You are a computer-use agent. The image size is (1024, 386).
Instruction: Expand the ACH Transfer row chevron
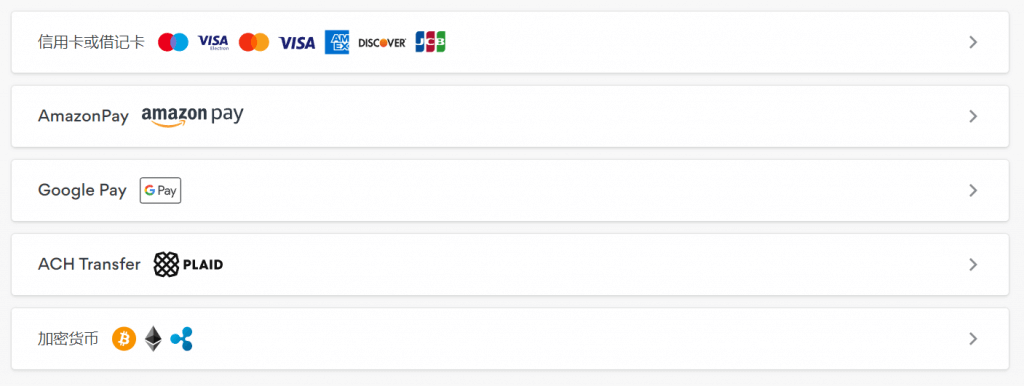point(973,265)
